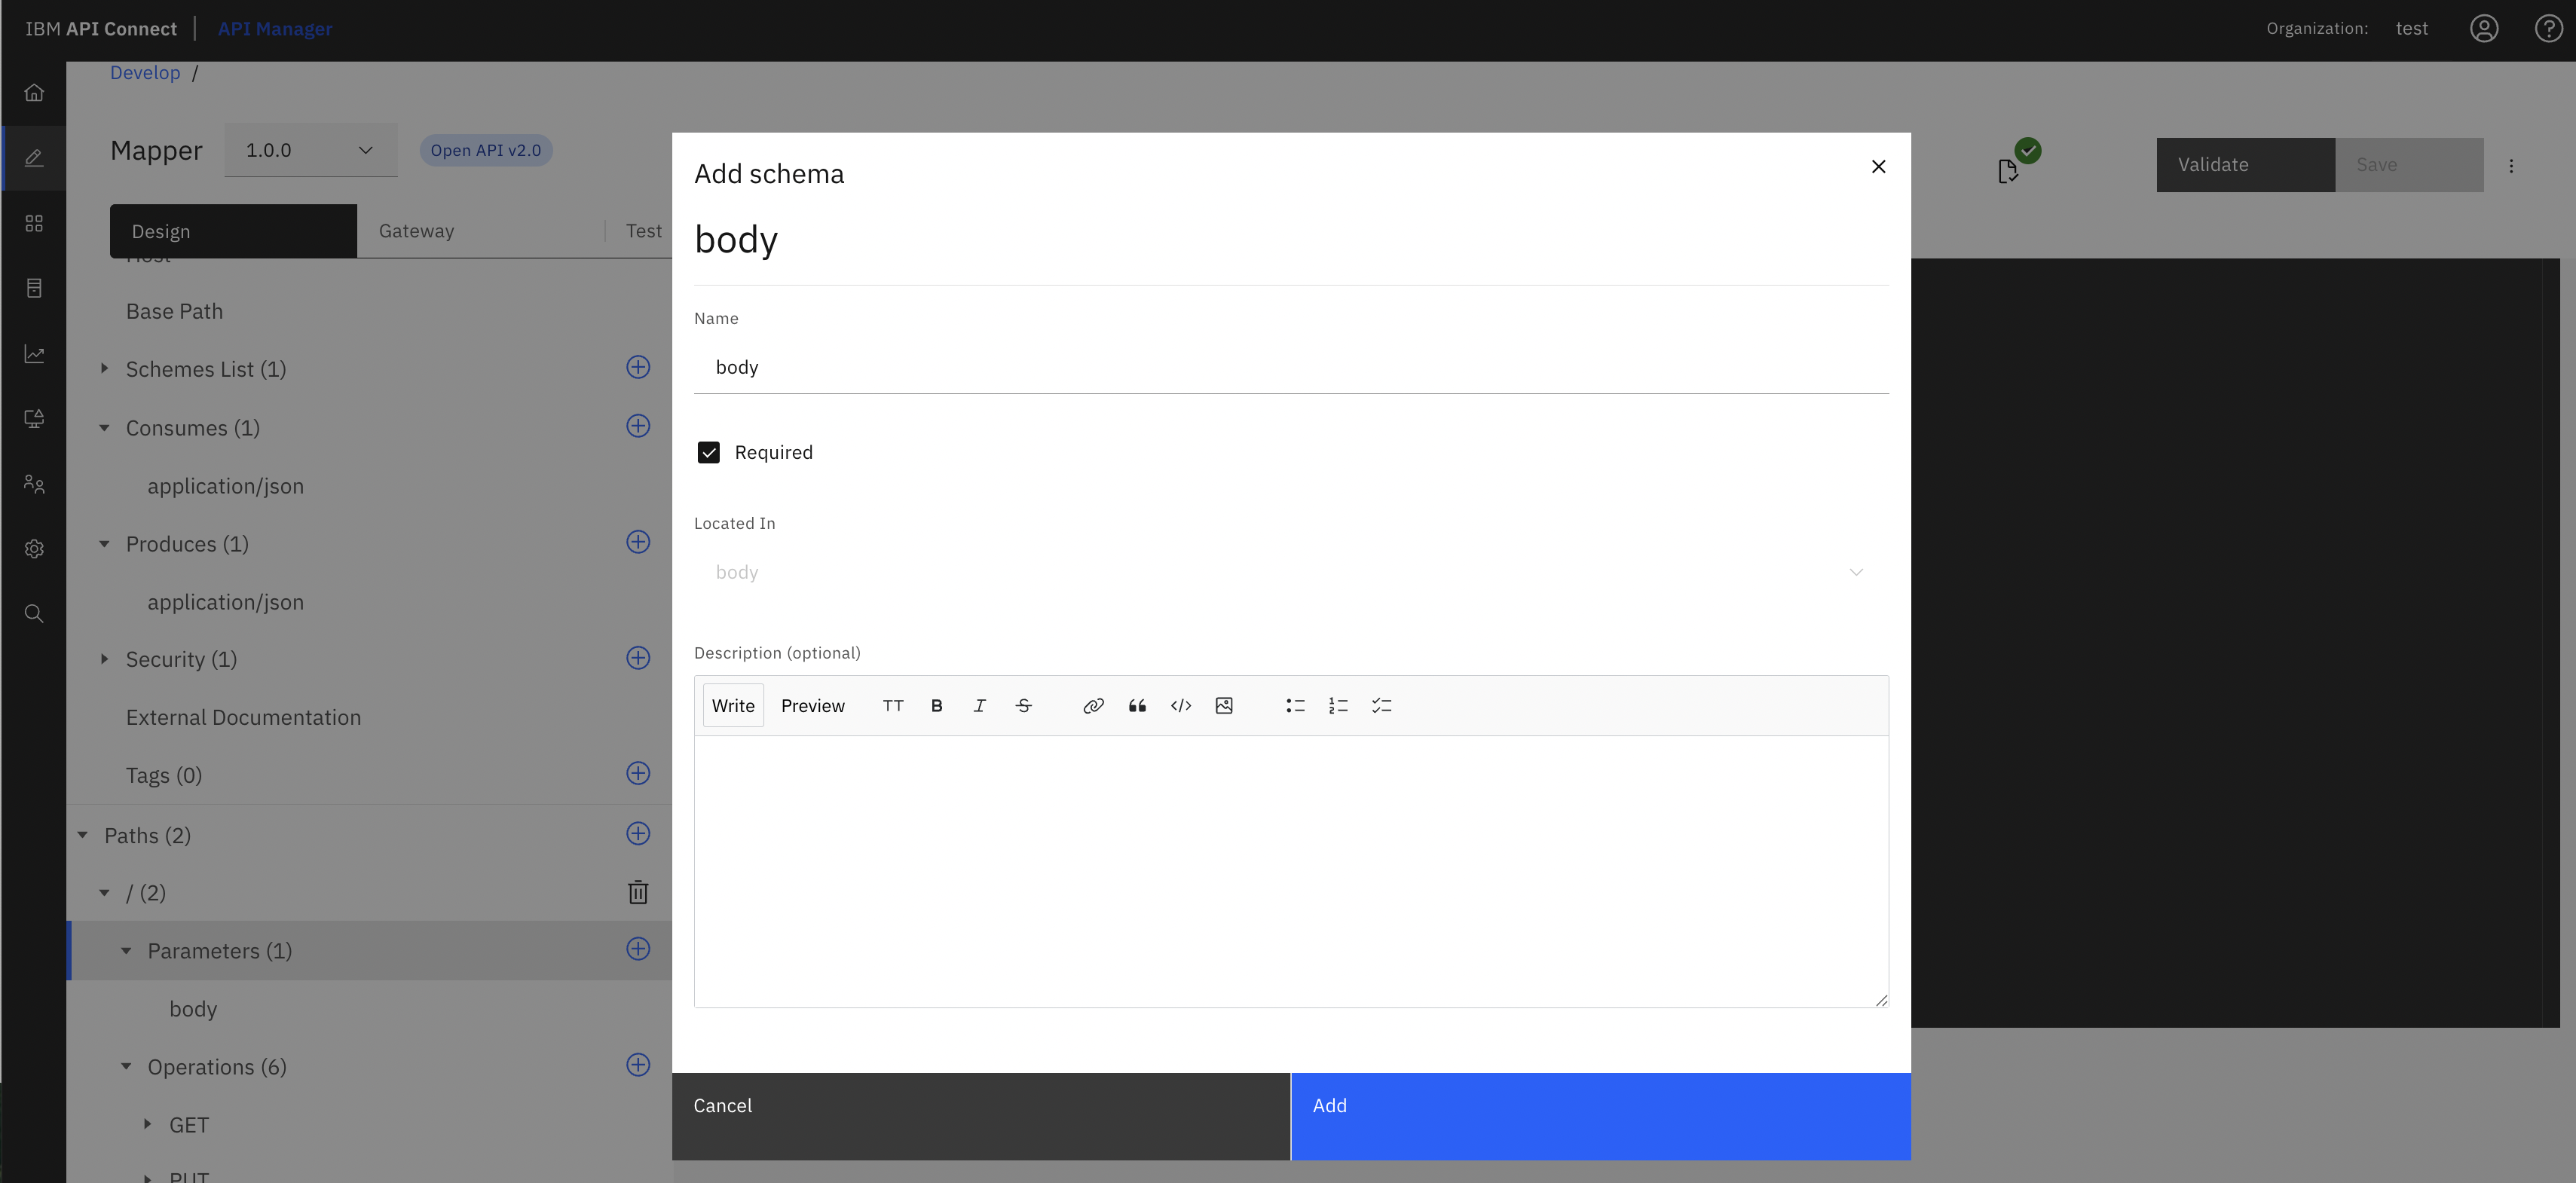2576x1183 pixels.
Task: Collapse the Consumes section
Action: 104,428
